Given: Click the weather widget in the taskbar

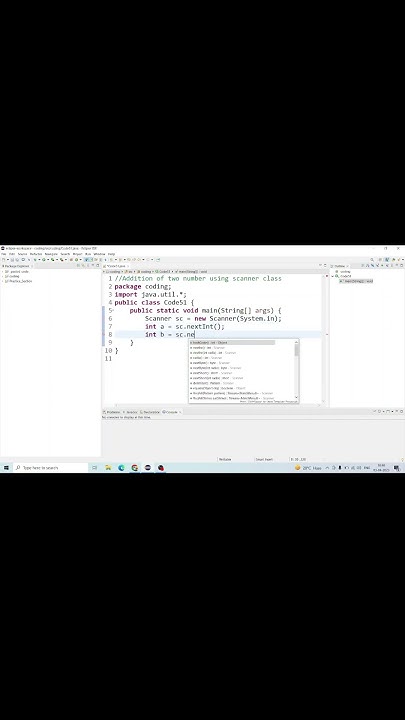Looking at the screenshot, I should click(308, 468).
